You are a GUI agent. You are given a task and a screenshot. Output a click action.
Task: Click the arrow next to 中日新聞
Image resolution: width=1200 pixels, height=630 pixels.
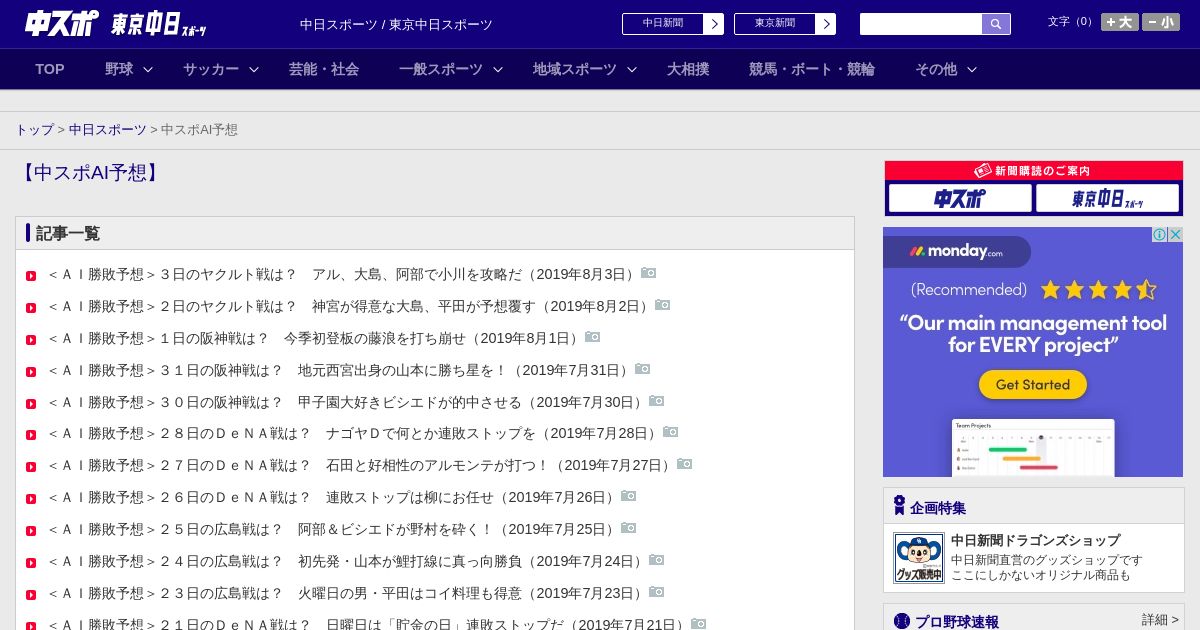pyautogui.click(x=714, y=24)
